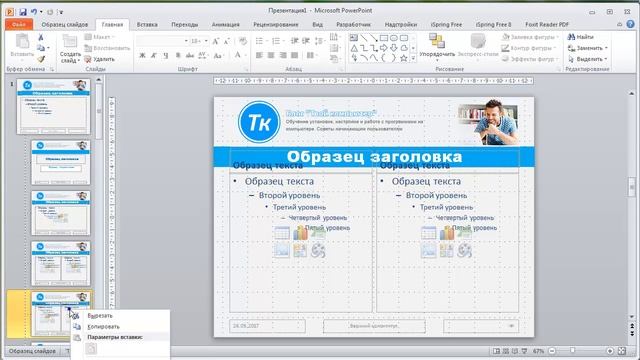Decrease font size with the small A button
This screenshot has width=640, height=360.
[x=227, y=41]
